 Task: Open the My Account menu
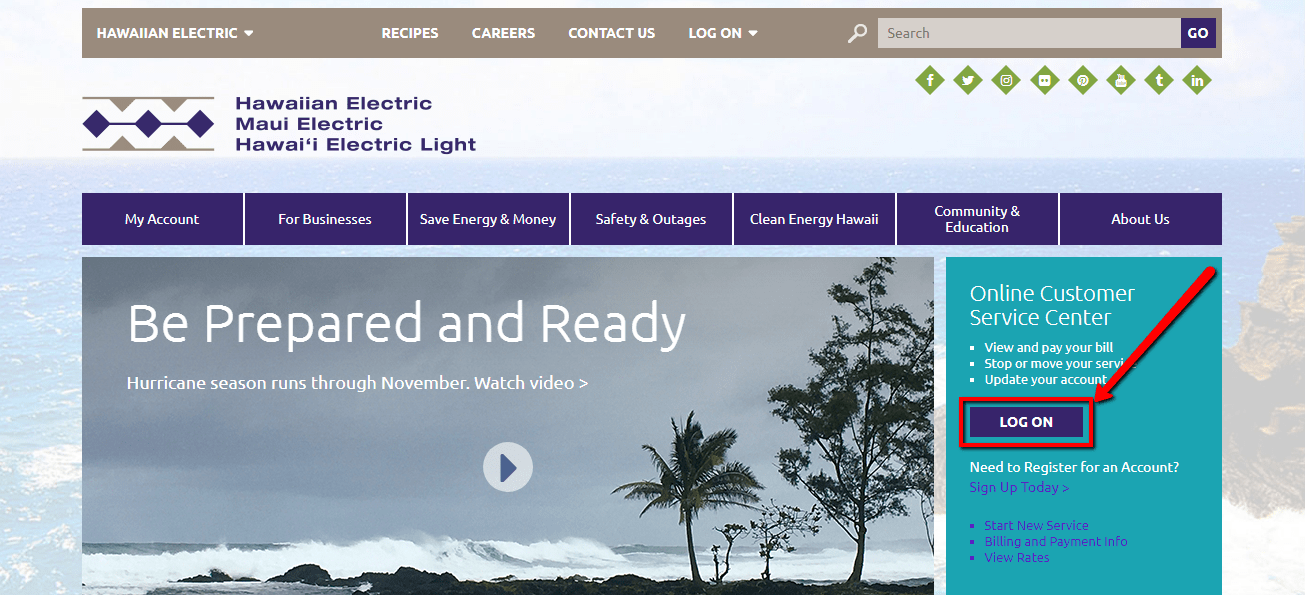click(x=162, y=219)
